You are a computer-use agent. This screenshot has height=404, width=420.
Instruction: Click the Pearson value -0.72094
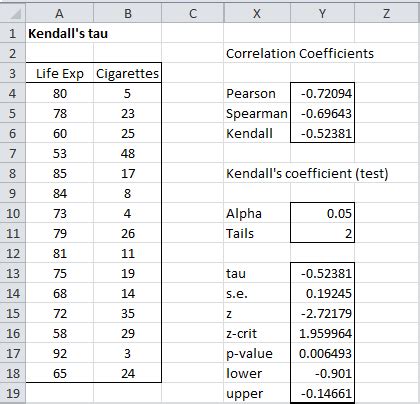tap(322, 93)
